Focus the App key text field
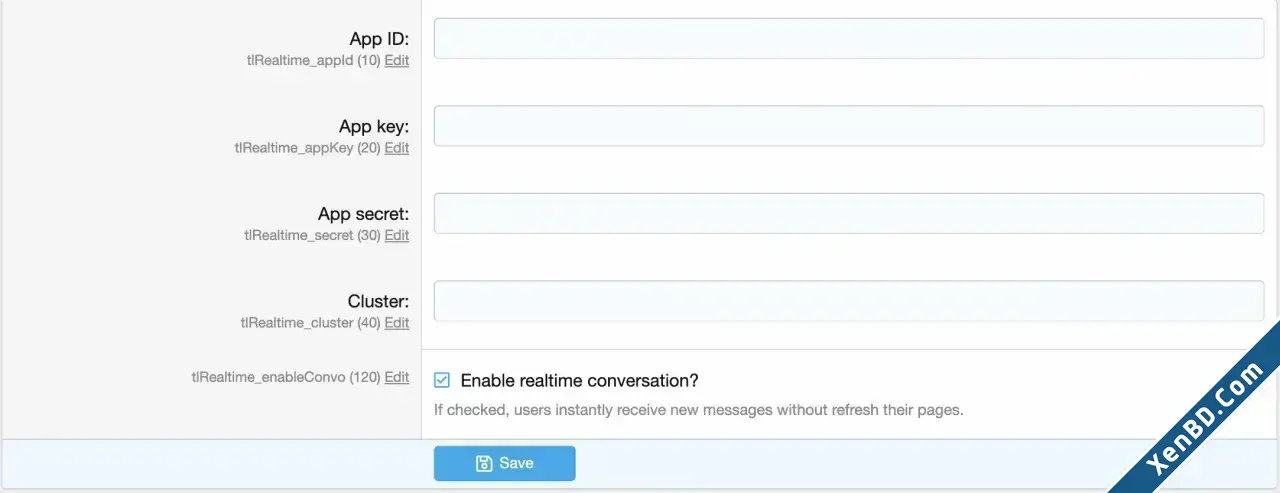The height and width of the screenshot is (493, 1280). (x=849, y=126)
